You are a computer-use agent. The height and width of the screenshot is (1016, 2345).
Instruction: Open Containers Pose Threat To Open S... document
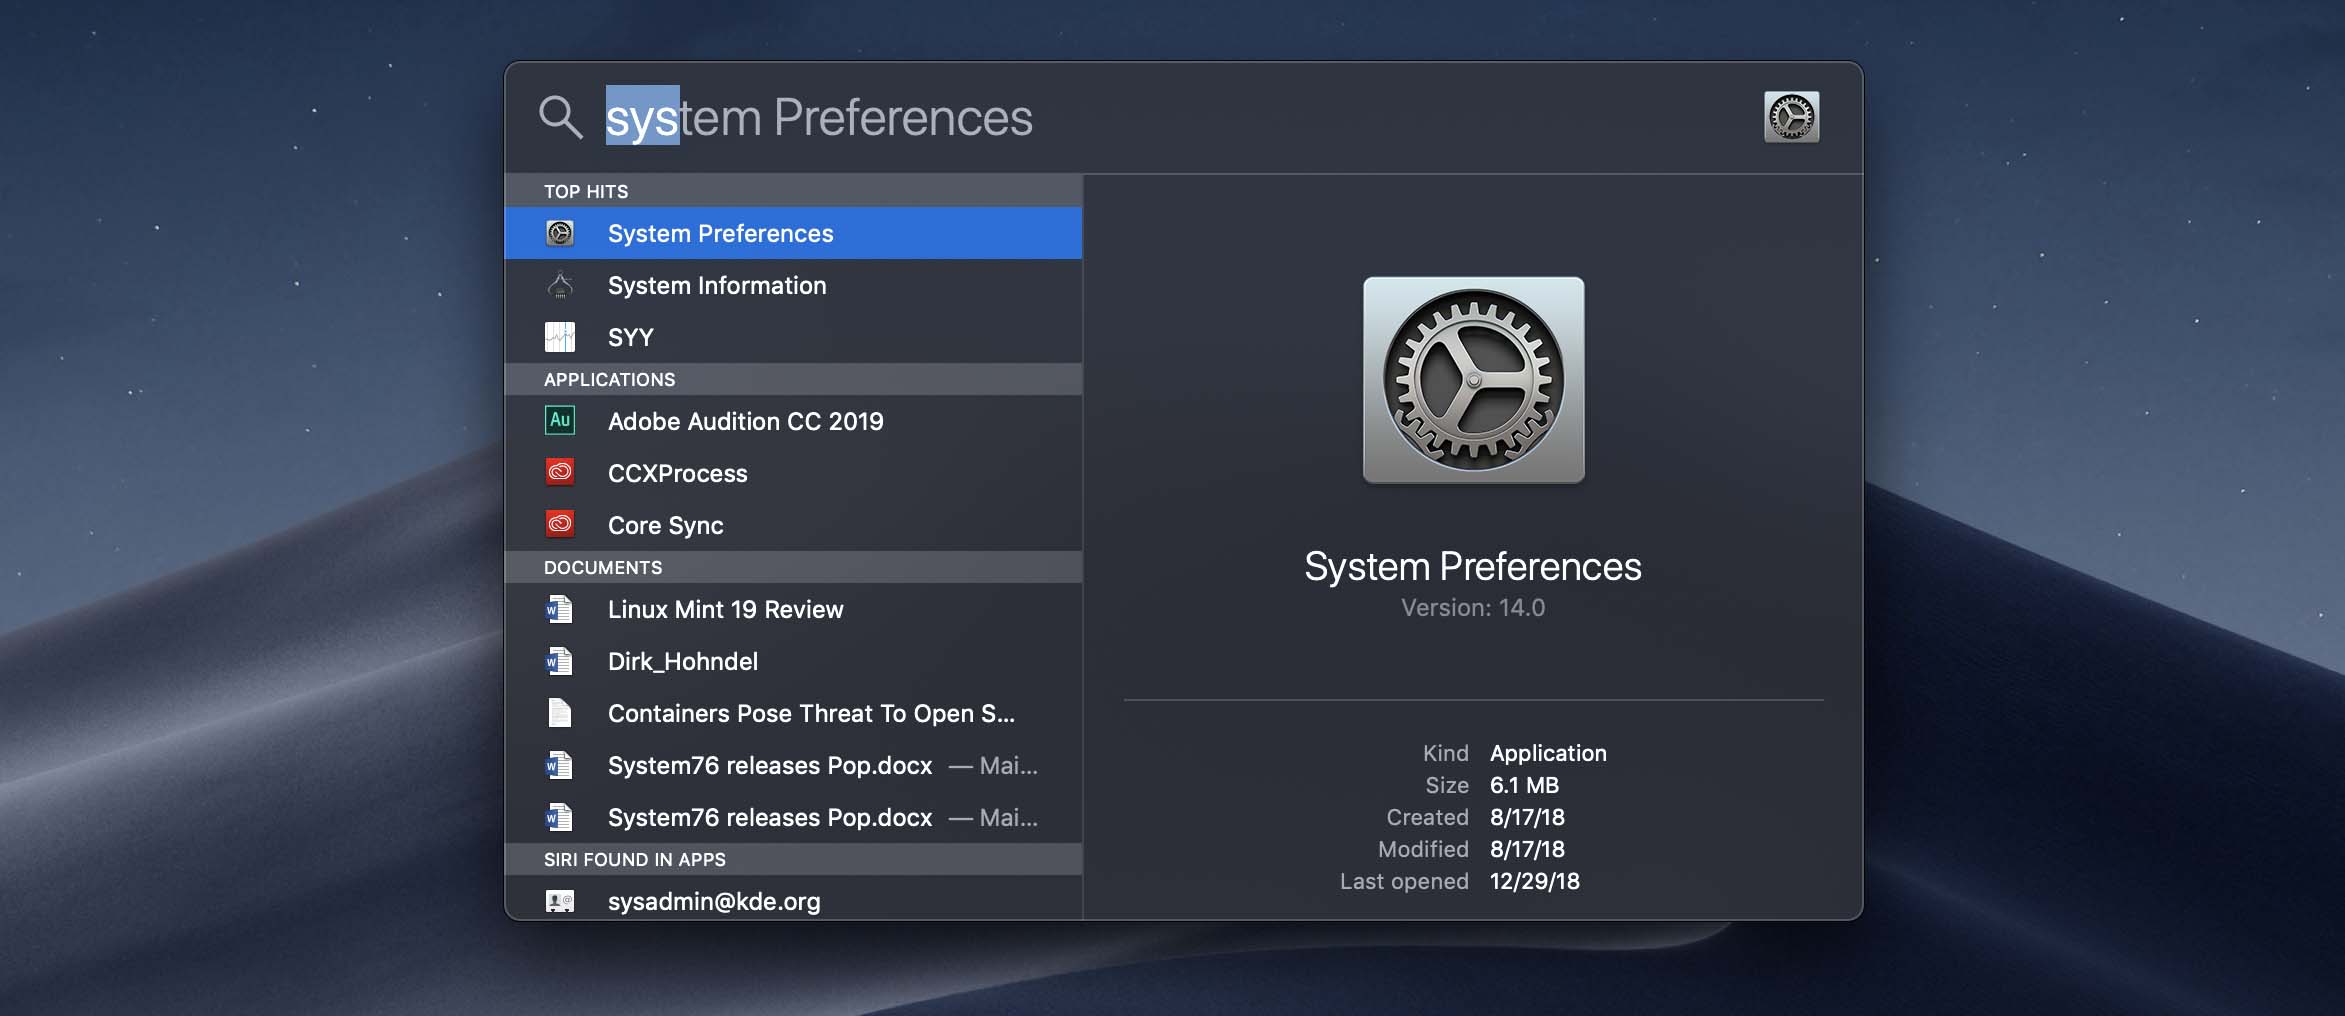810,714
